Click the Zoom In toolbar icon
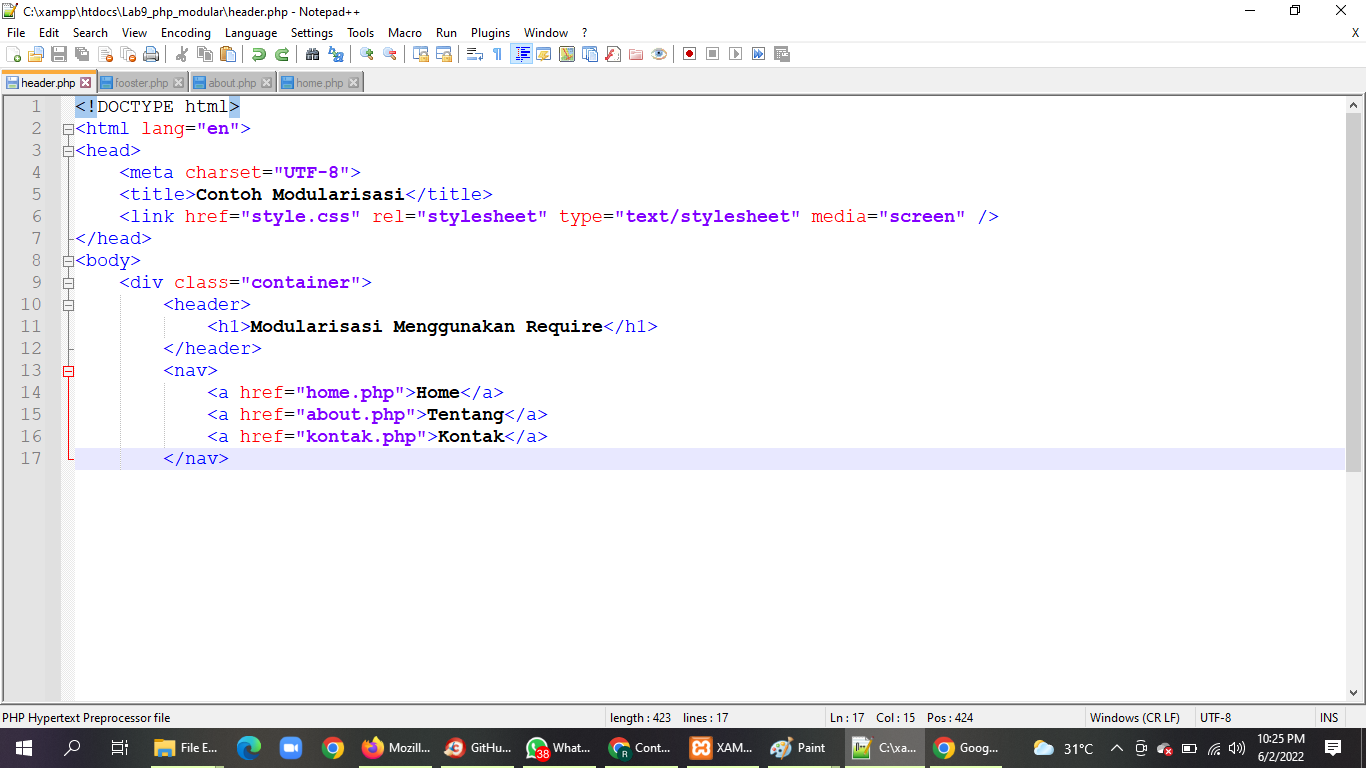This screenshot has height=768, width=1366. pos(367,54)
